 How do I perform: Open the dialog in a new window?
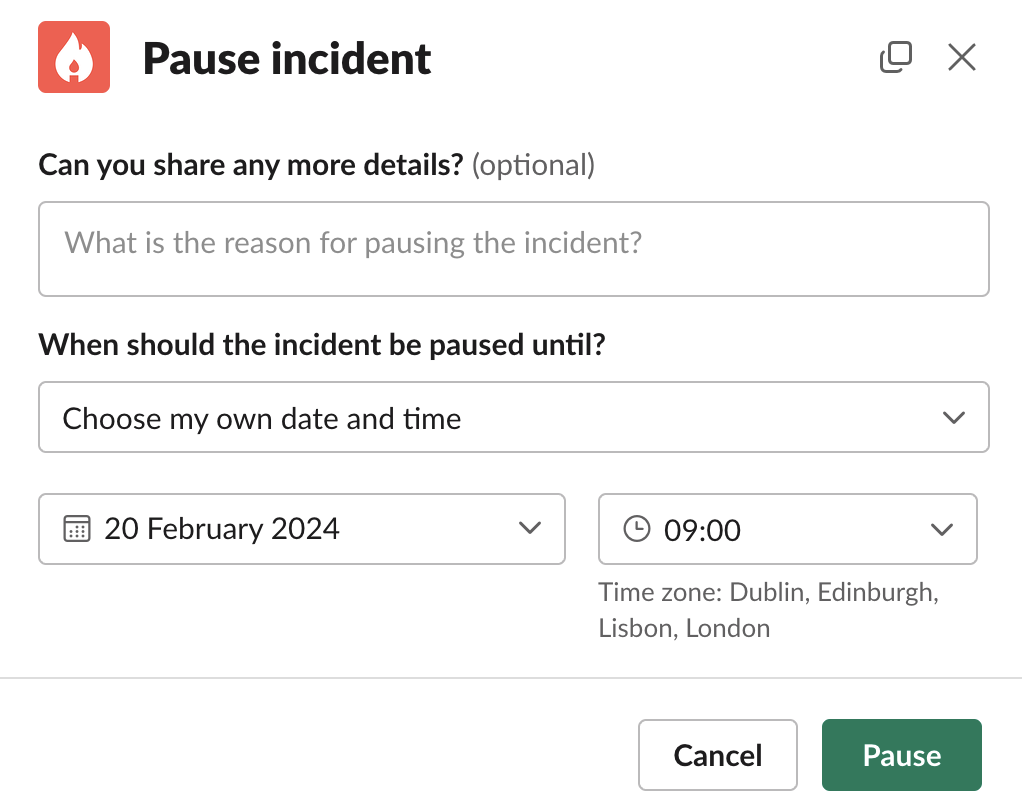[x=895, y=57]
